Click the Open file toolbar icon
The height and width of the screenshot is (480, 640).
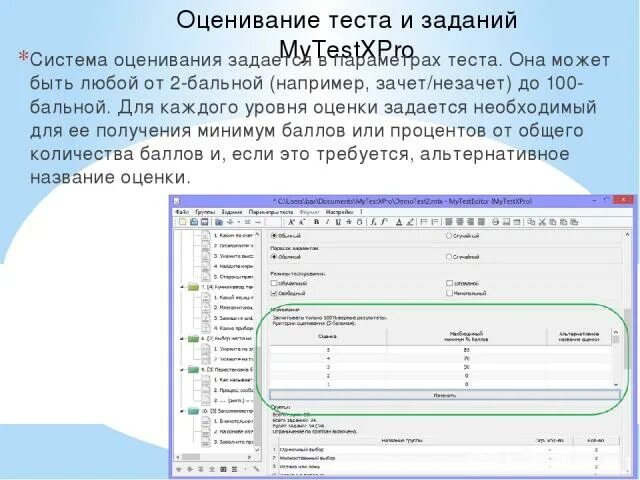194,222
